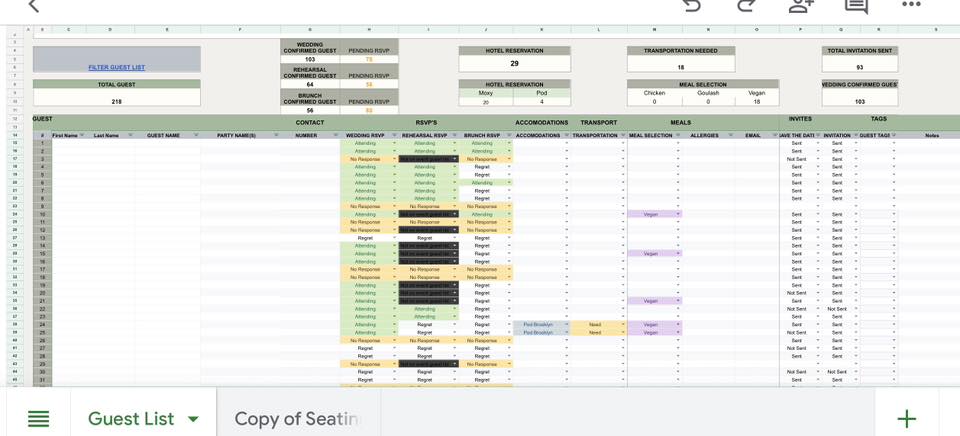Tap the back arrow to exit spreadsheet
960x436 pixels.
point(34,6)
